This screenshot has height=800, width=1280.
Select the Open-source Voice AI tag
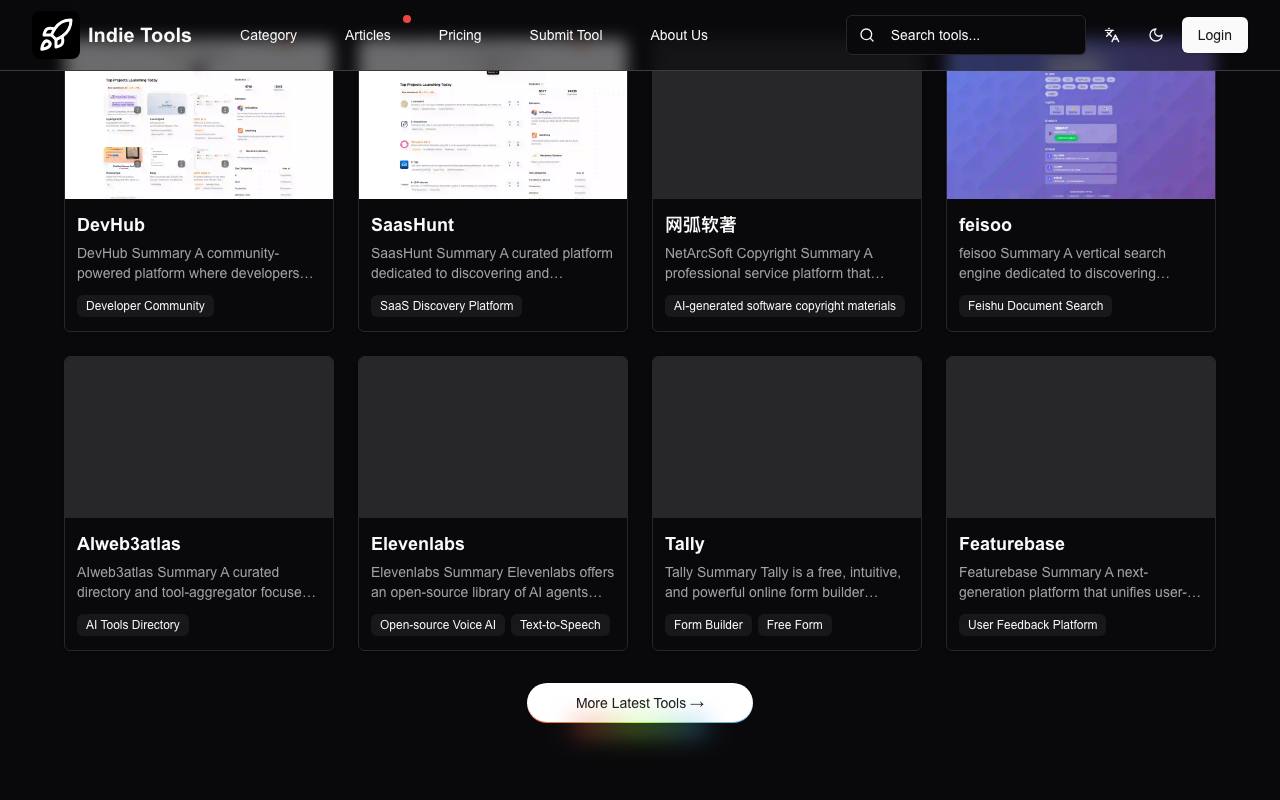click(x=438, y=625)
